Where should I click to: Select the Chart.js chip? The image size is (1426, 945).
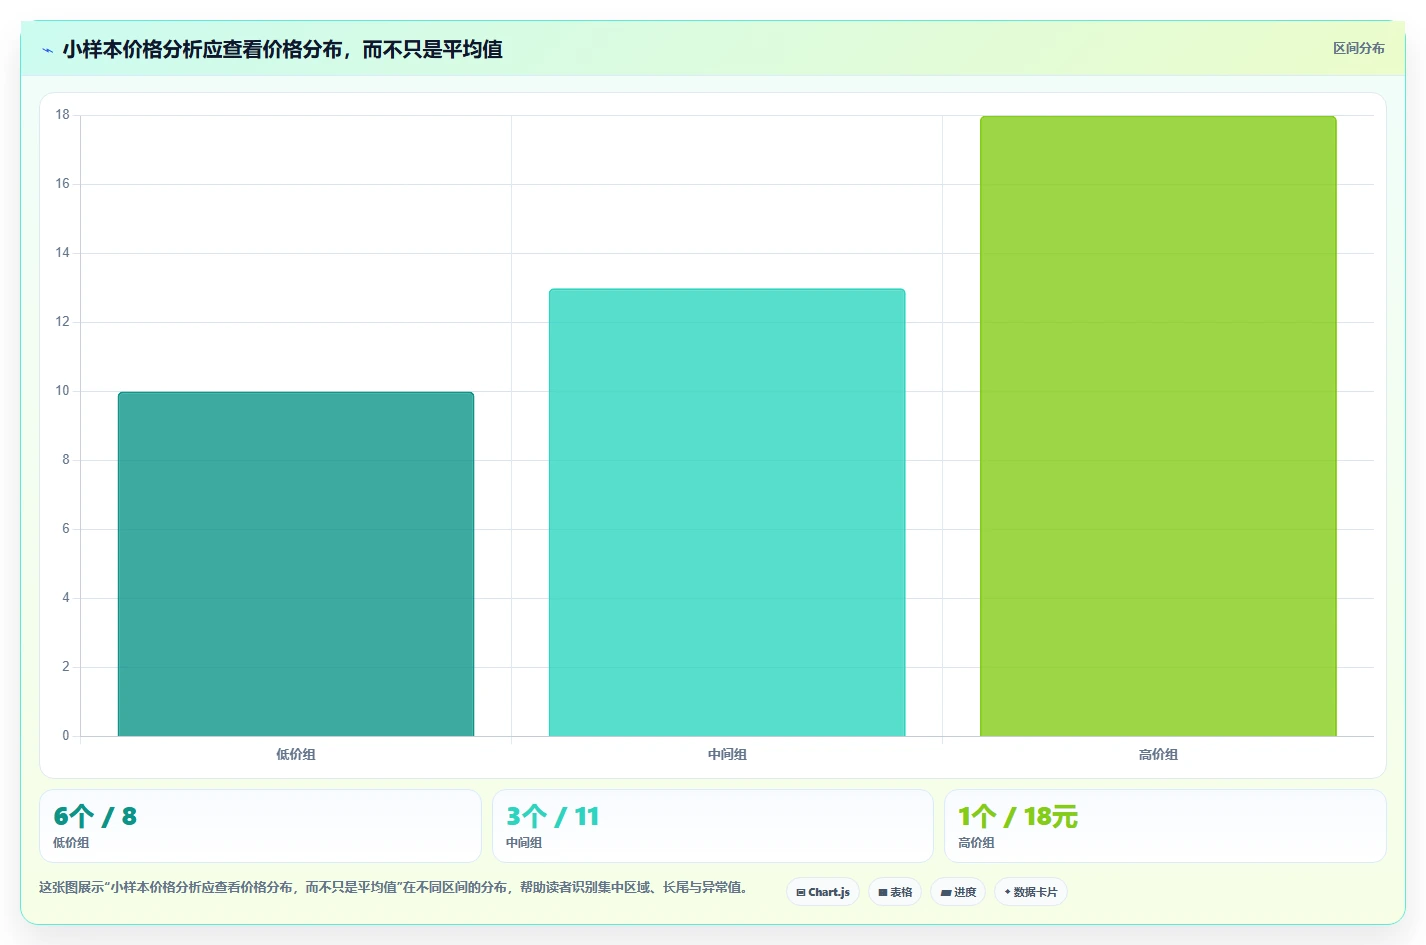[823, 892]
